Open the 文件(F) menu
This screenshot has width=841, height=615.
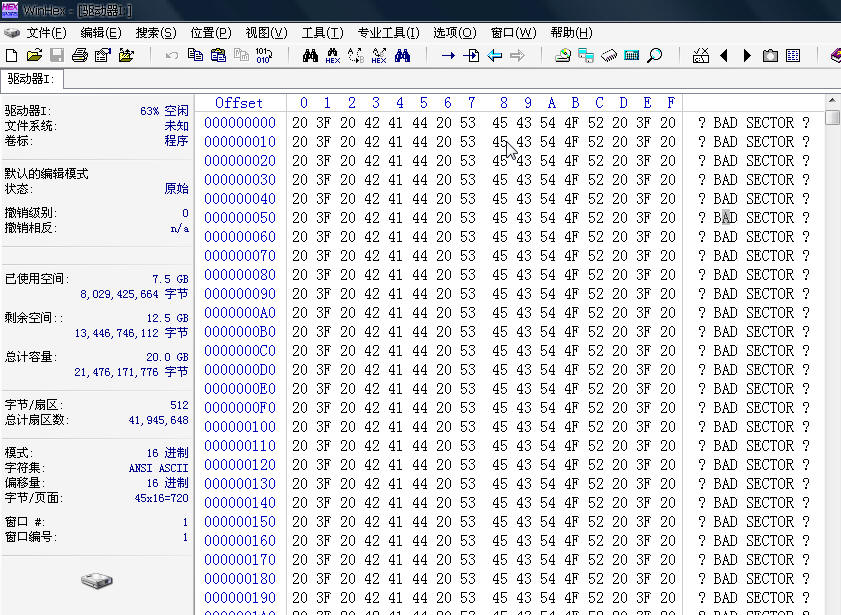click(46, 33)
